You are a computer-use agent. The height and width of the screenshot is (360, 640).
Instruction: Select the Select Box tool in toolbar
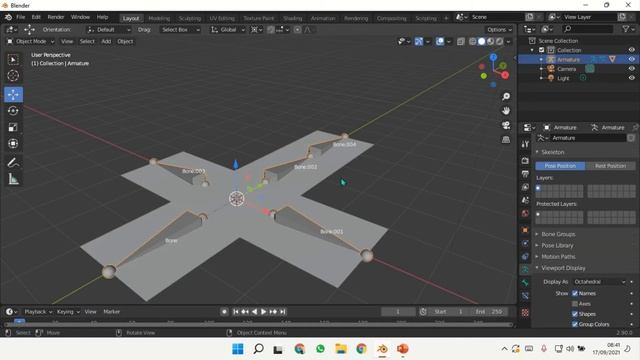13,60
